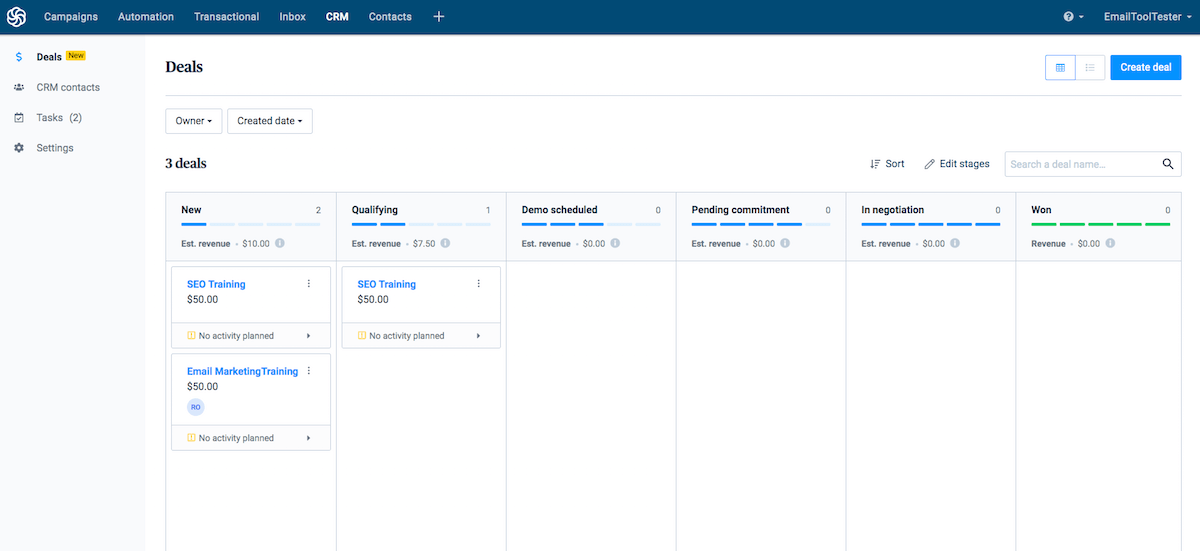Open the three-dot menu on Email MarketingTraining deal
The image size is (1200, 551).
click(308, 371)
